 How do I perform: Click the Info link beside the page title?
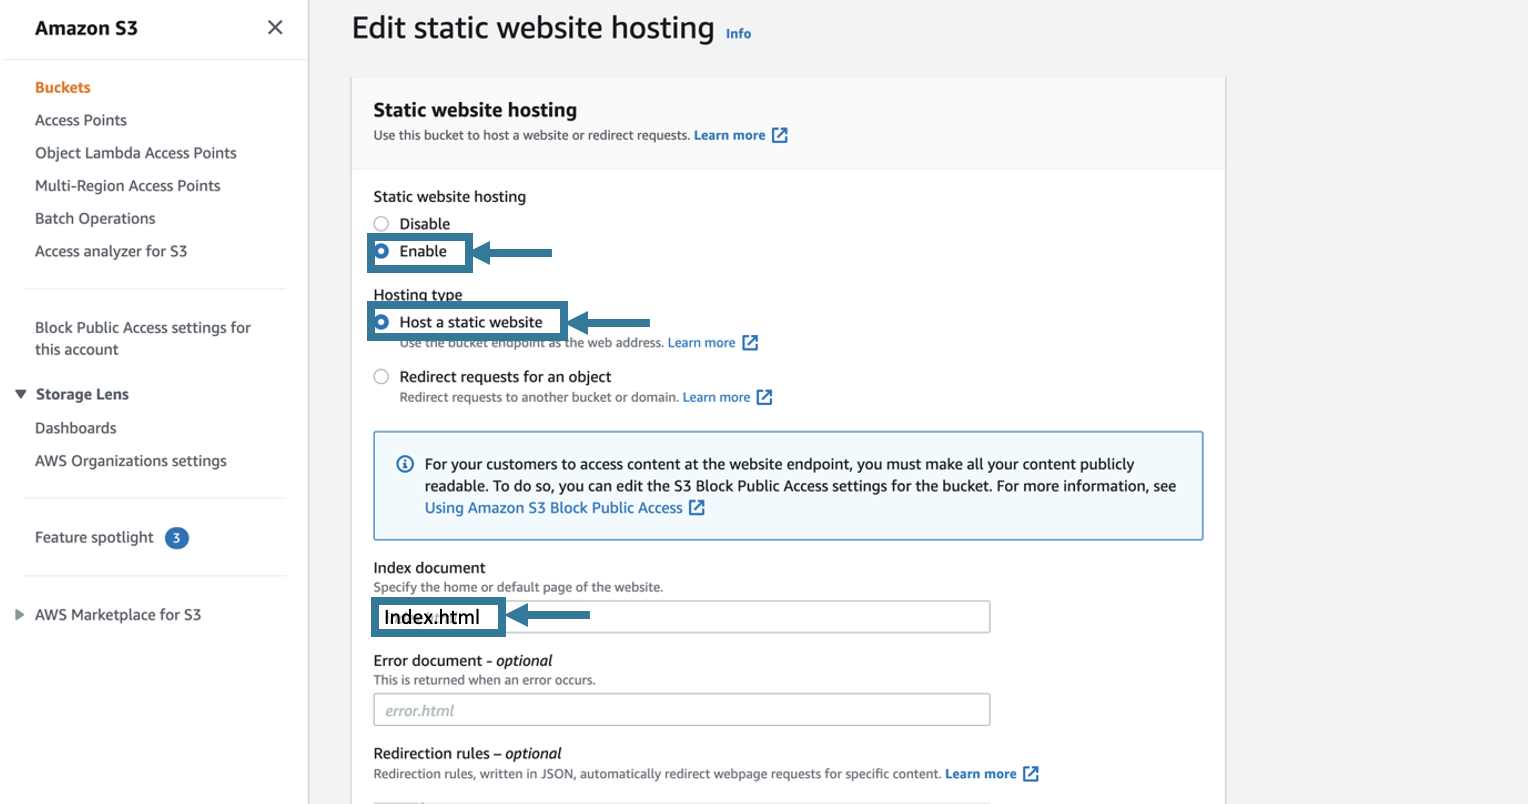[x=738, y=32]
